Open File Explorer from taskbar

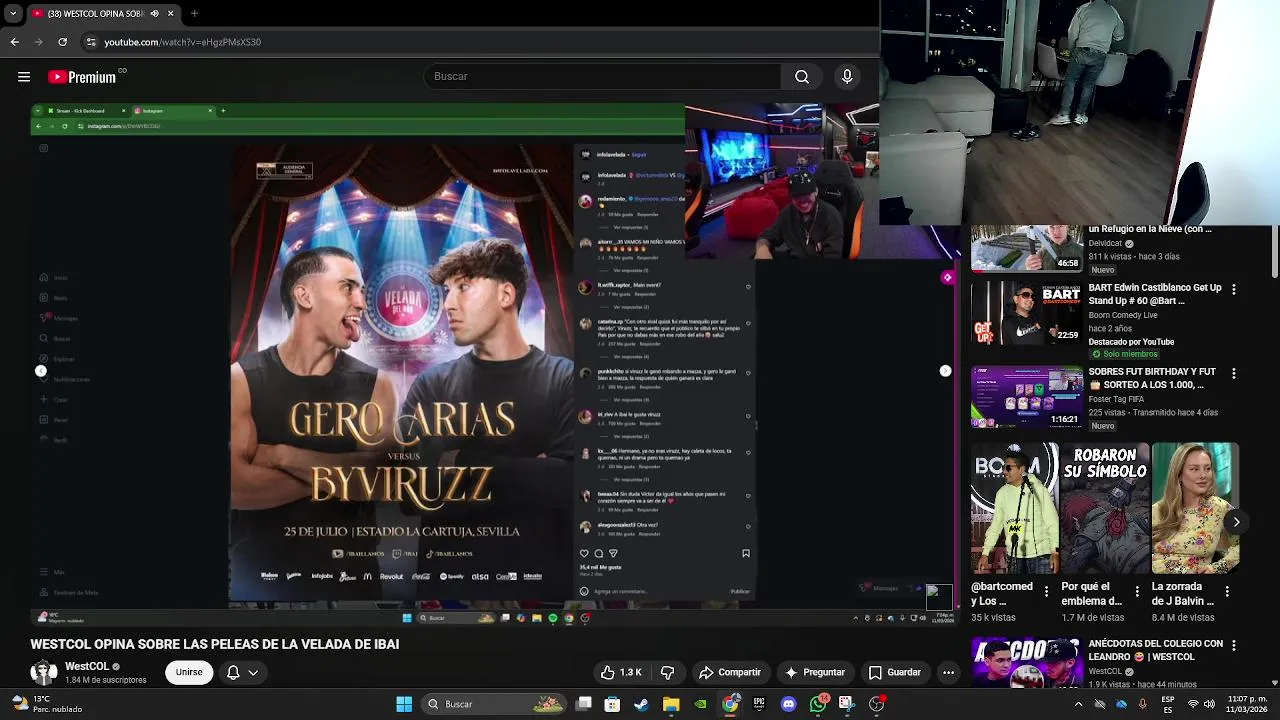click(671, 704)
